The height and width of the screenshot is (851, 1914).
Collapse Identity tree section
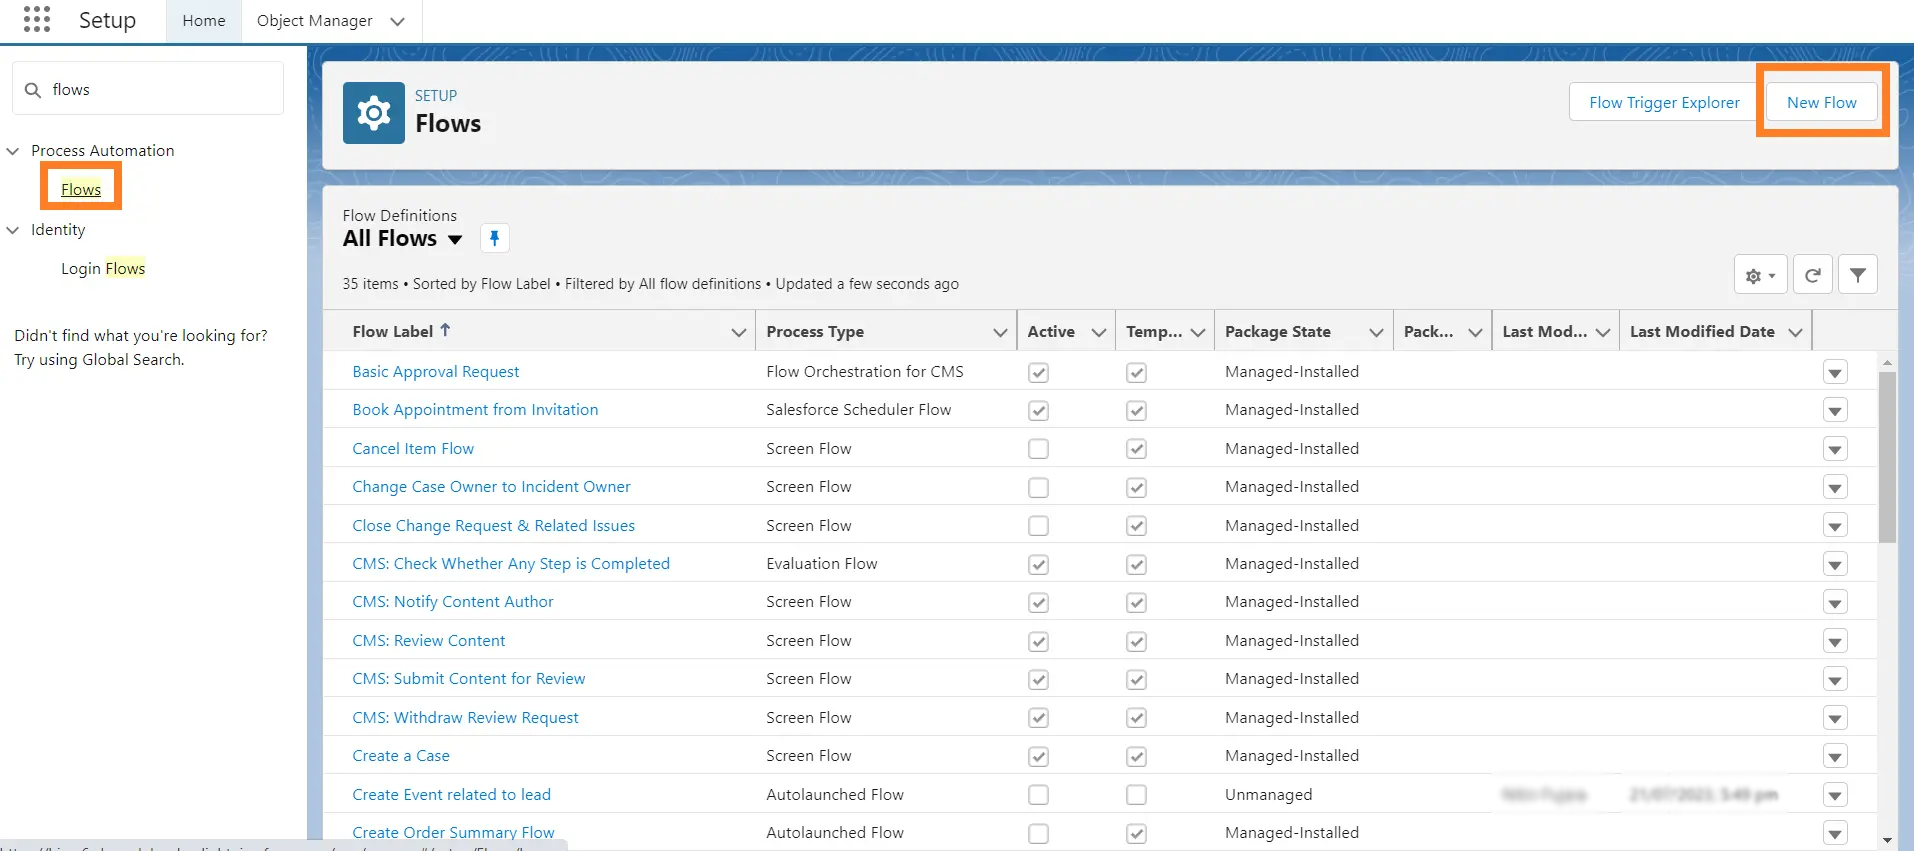[13, 230]
